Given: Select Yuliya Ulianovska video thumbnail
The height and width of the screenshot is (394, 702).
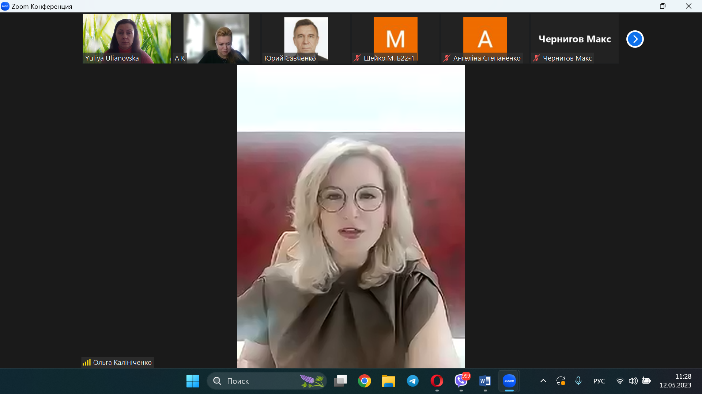Looking at the screenshot, I should click(x=127, y=39).
